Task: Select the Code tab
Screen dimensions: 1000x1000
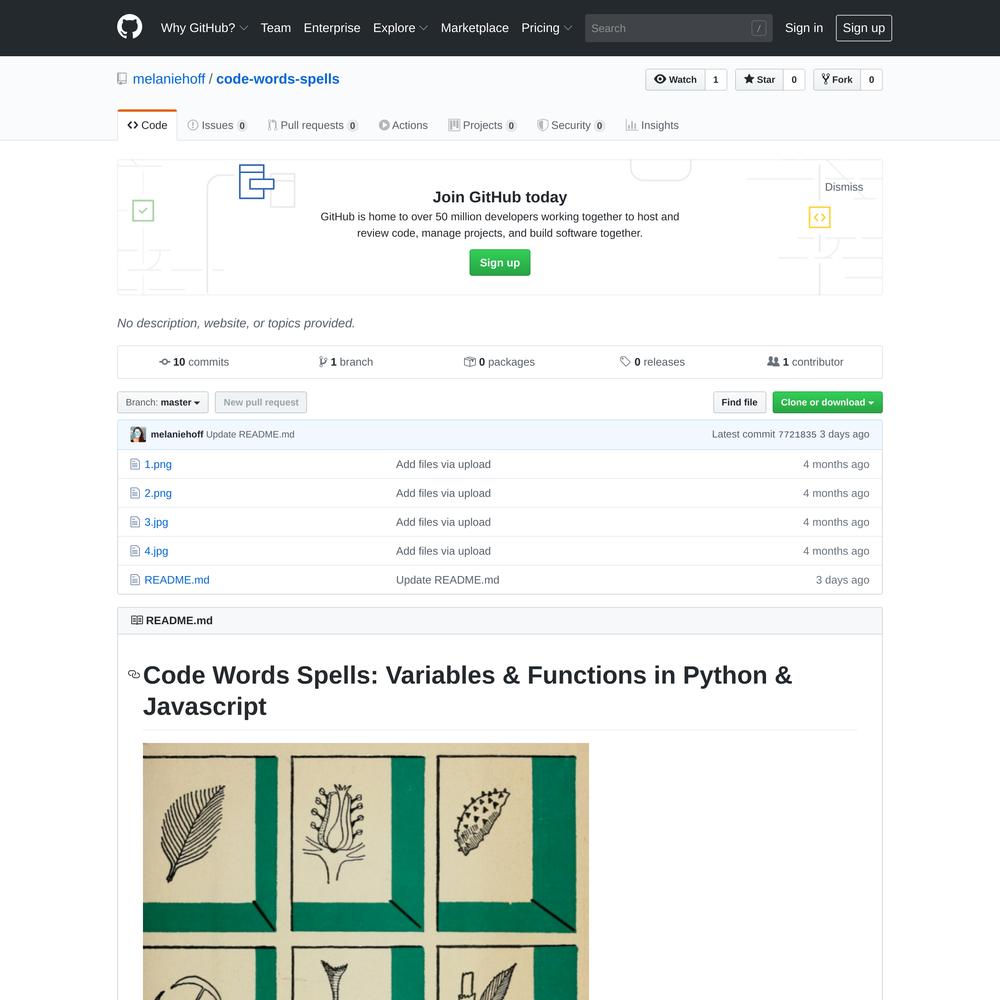Action: 147,125
